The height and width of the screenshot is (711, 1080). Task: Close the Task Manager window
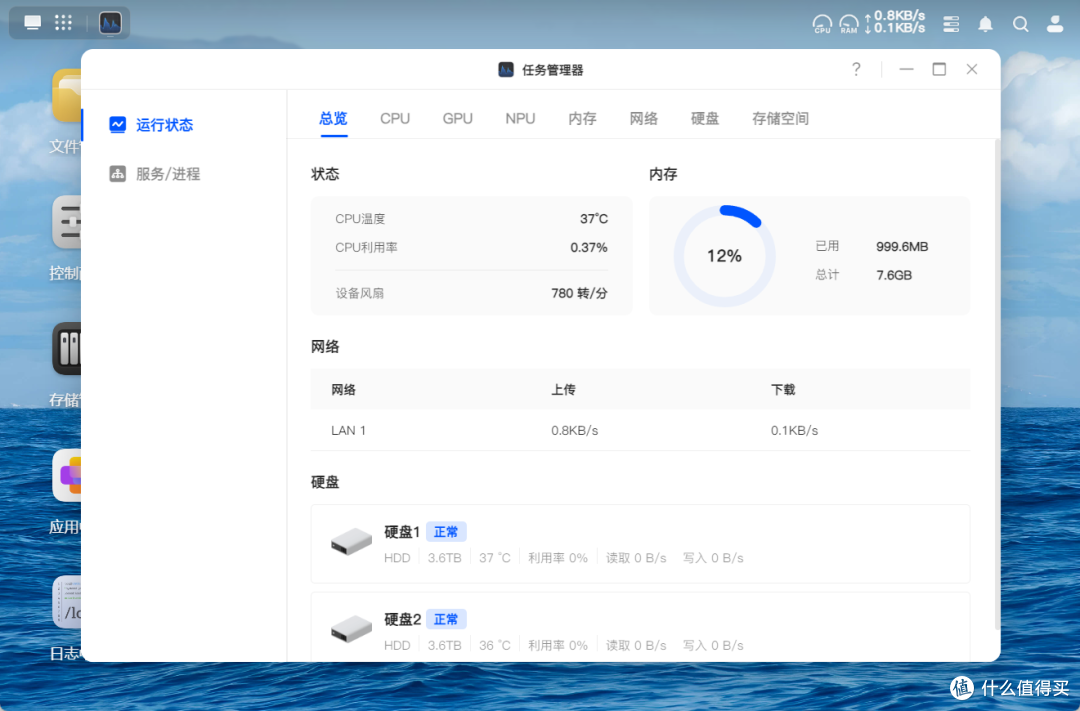coord(972,69)
